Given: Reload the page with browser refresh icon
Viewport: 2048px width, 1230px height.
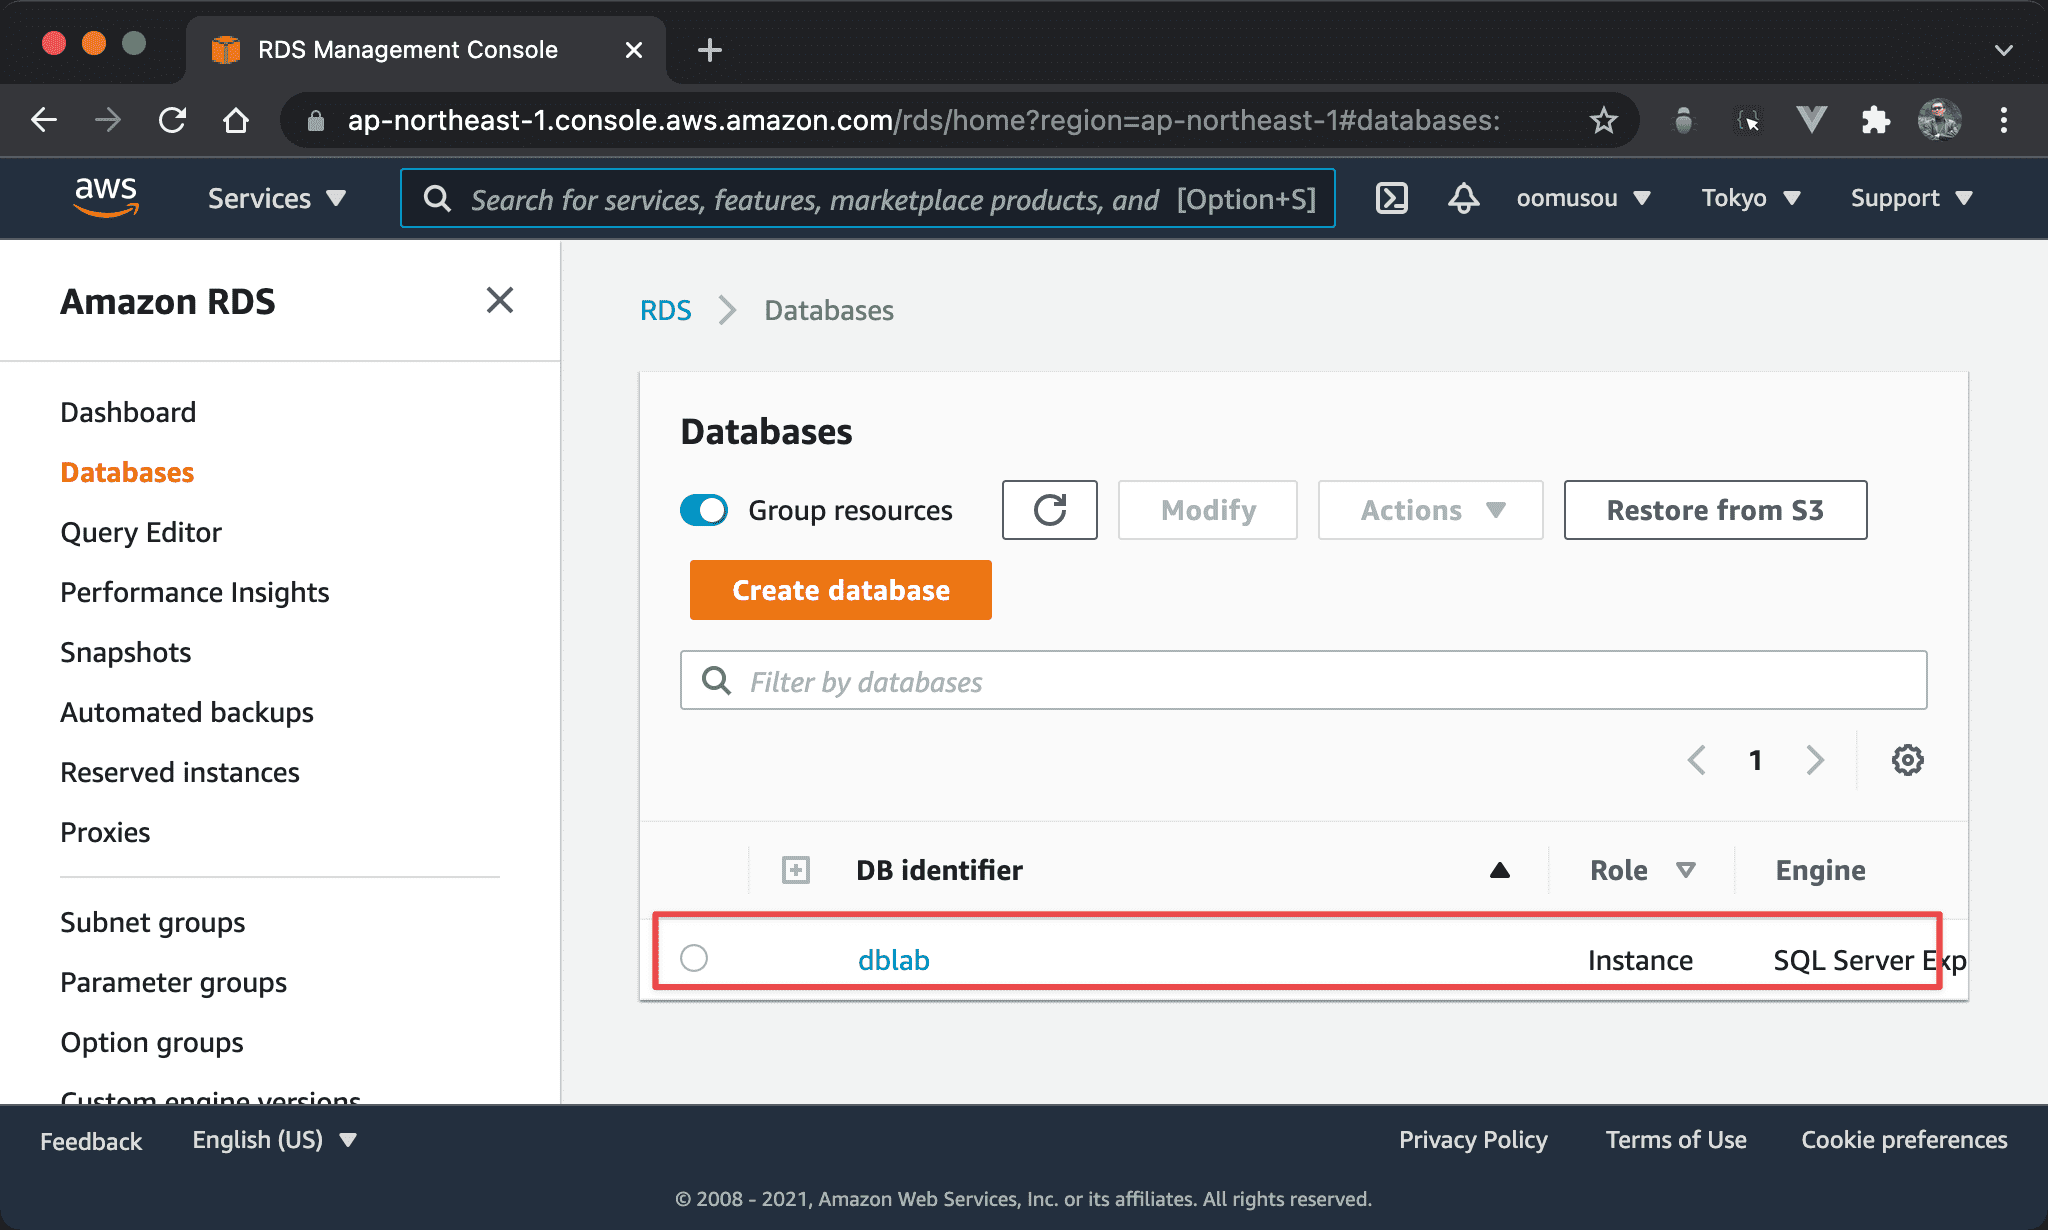Looking at the screenshot, I should tap(172, 120).
